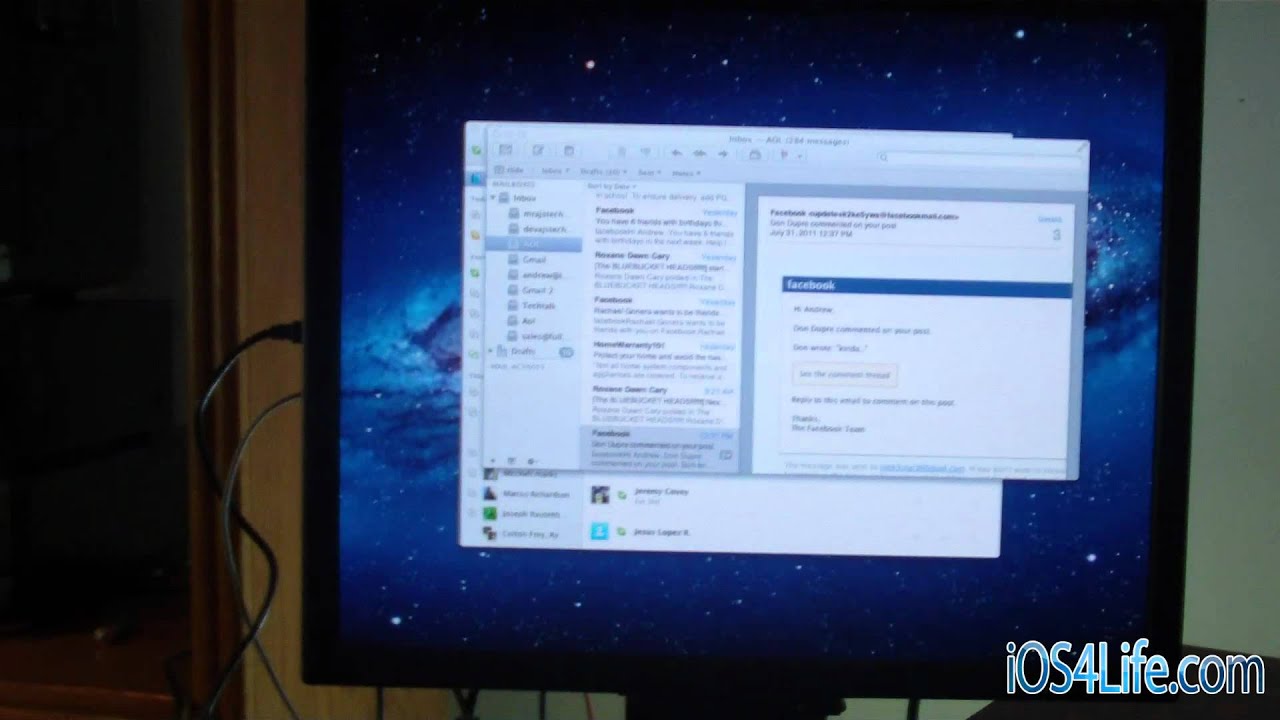This screenshot has width=1280, height=720.
Task: Click the Mail search field
Action: tap(980, 157)
